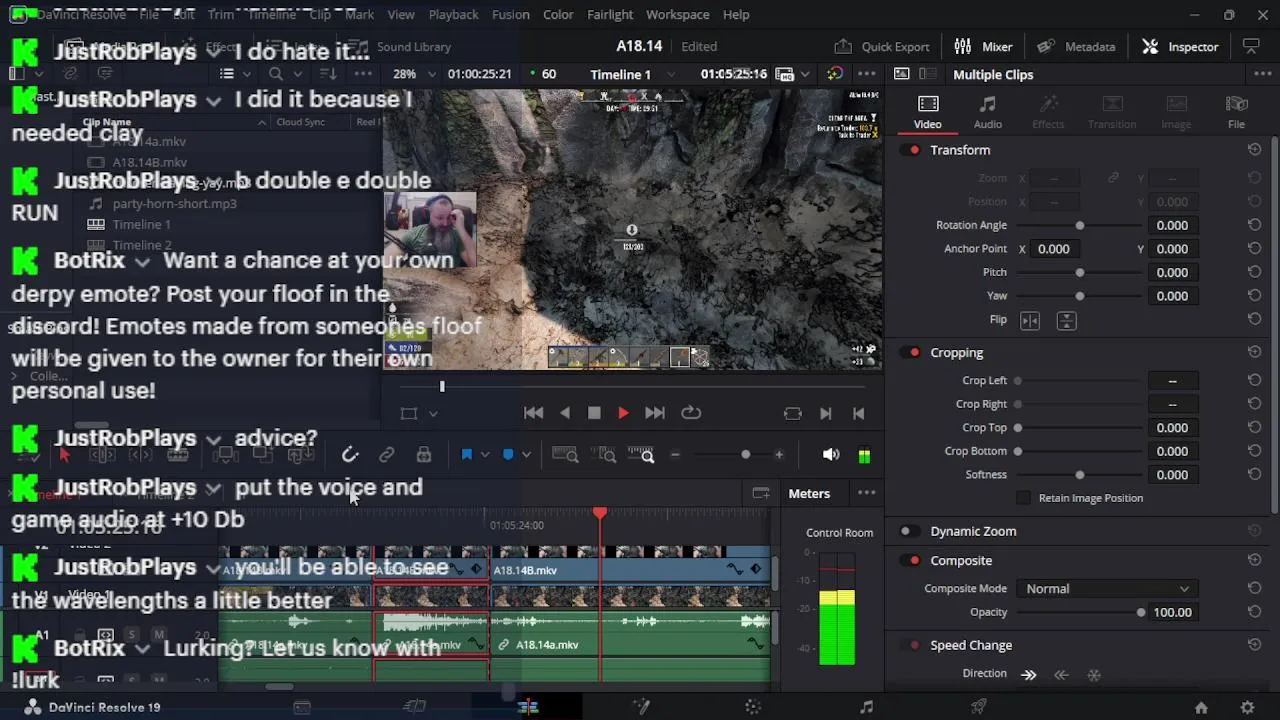Switch to the Inspector File tab
Viewport: 1280px width, 720px height.
tap(1237, 112)
